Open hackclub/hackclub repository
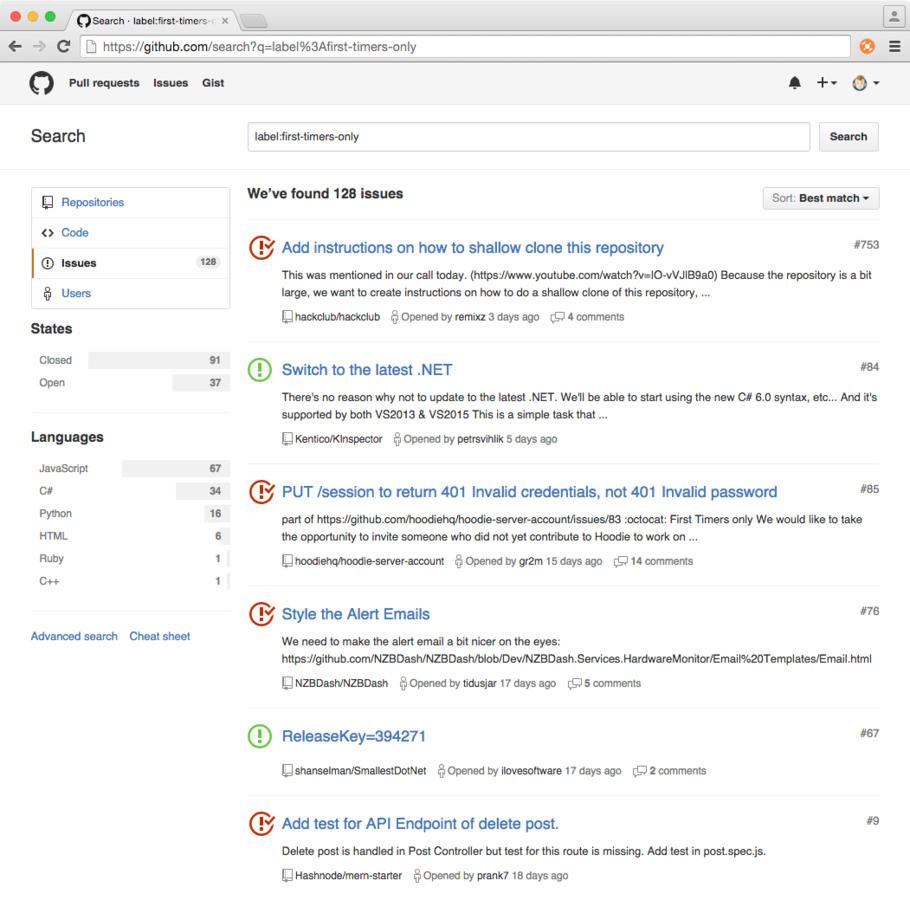The height and width of the screenshot is (900, 910). 337,317
